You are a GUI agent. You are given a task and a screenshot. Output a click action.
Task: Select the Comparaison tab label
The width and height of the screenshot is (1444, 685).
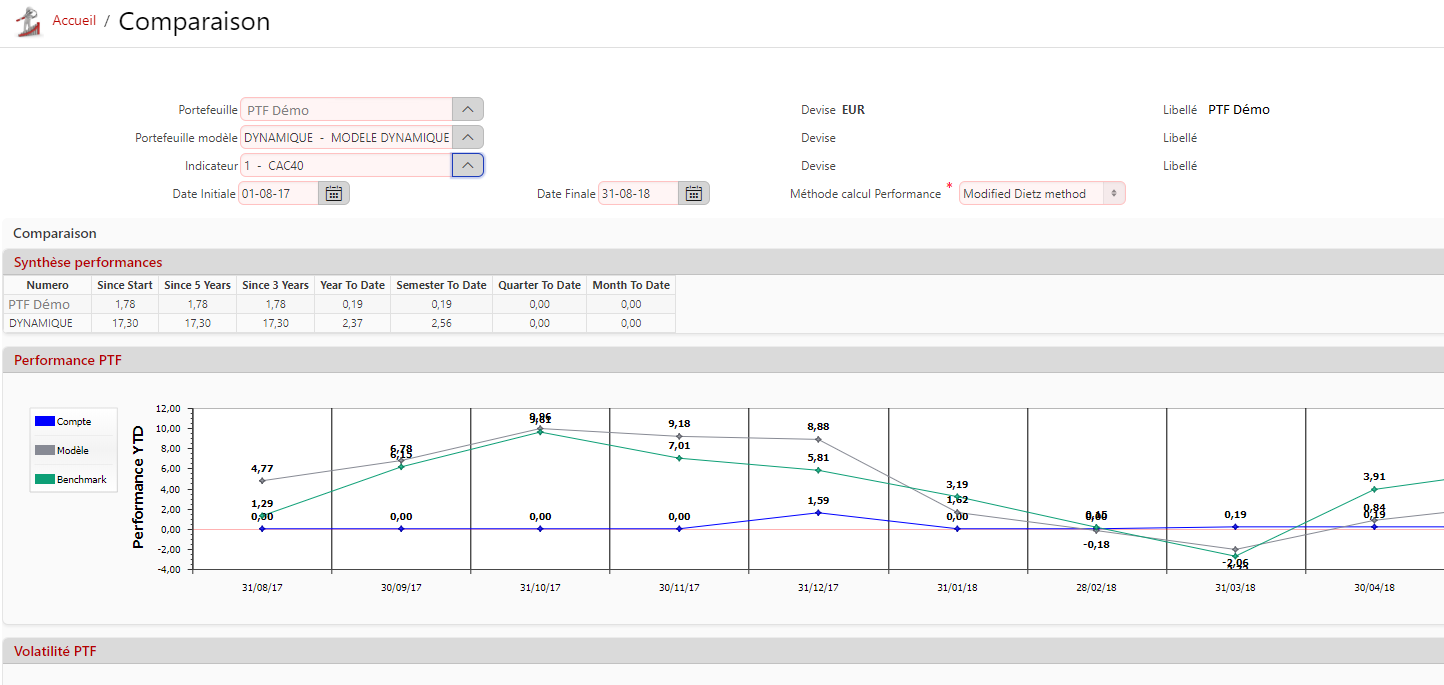pos(55,233)
